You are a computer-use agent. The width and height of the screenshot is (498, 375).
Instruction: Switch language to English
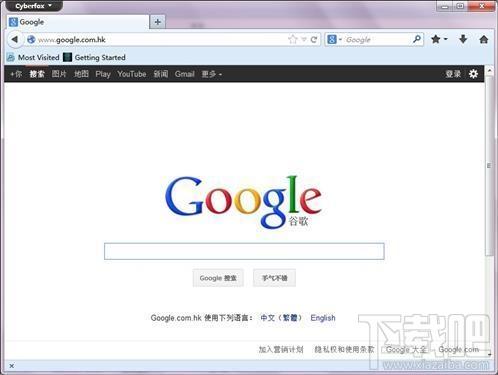[x=323, y=318]
